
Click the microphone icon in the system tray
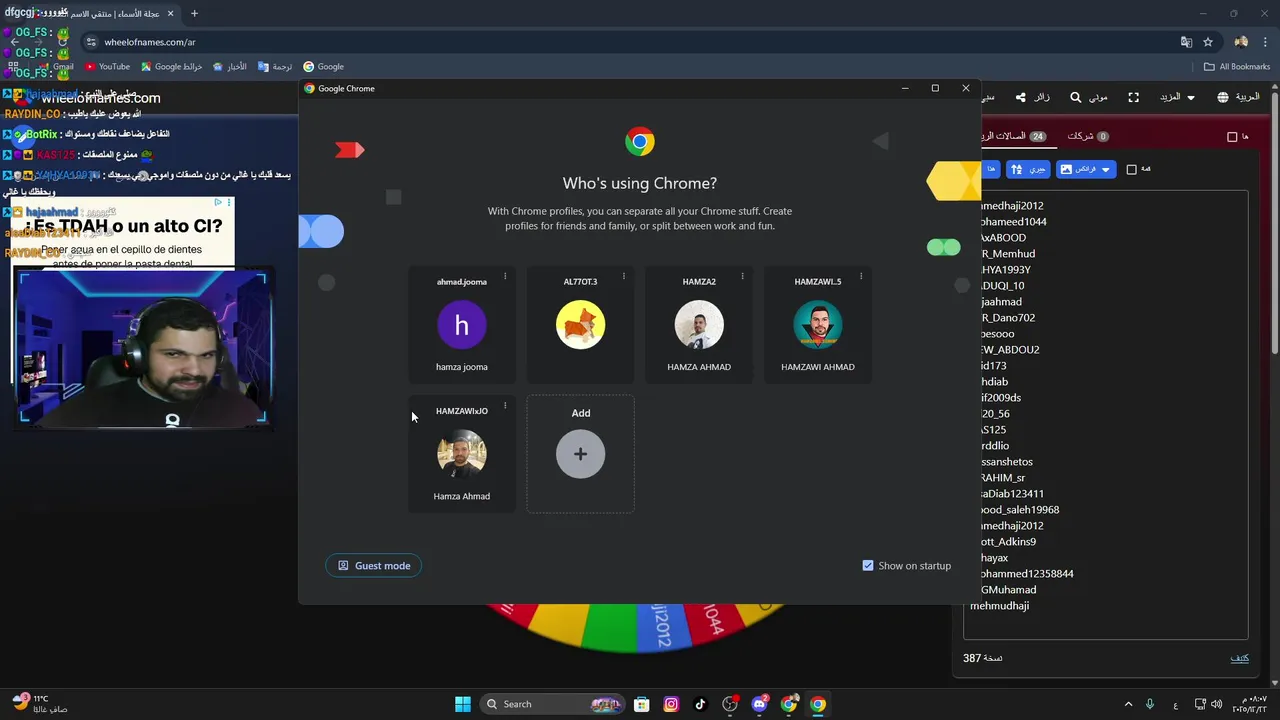tap(1150, 704)
